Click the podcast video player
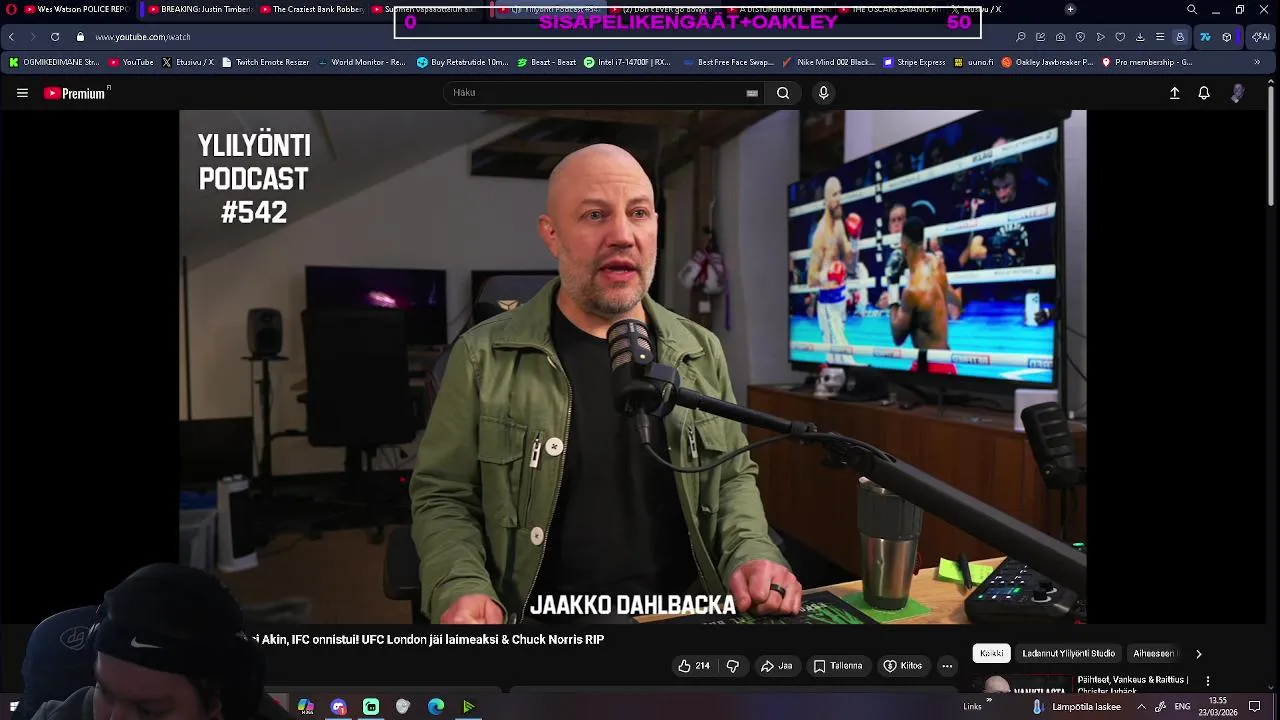Viewport: 1280px width, 720px height. pyautogui.click(x=632, y=366)
